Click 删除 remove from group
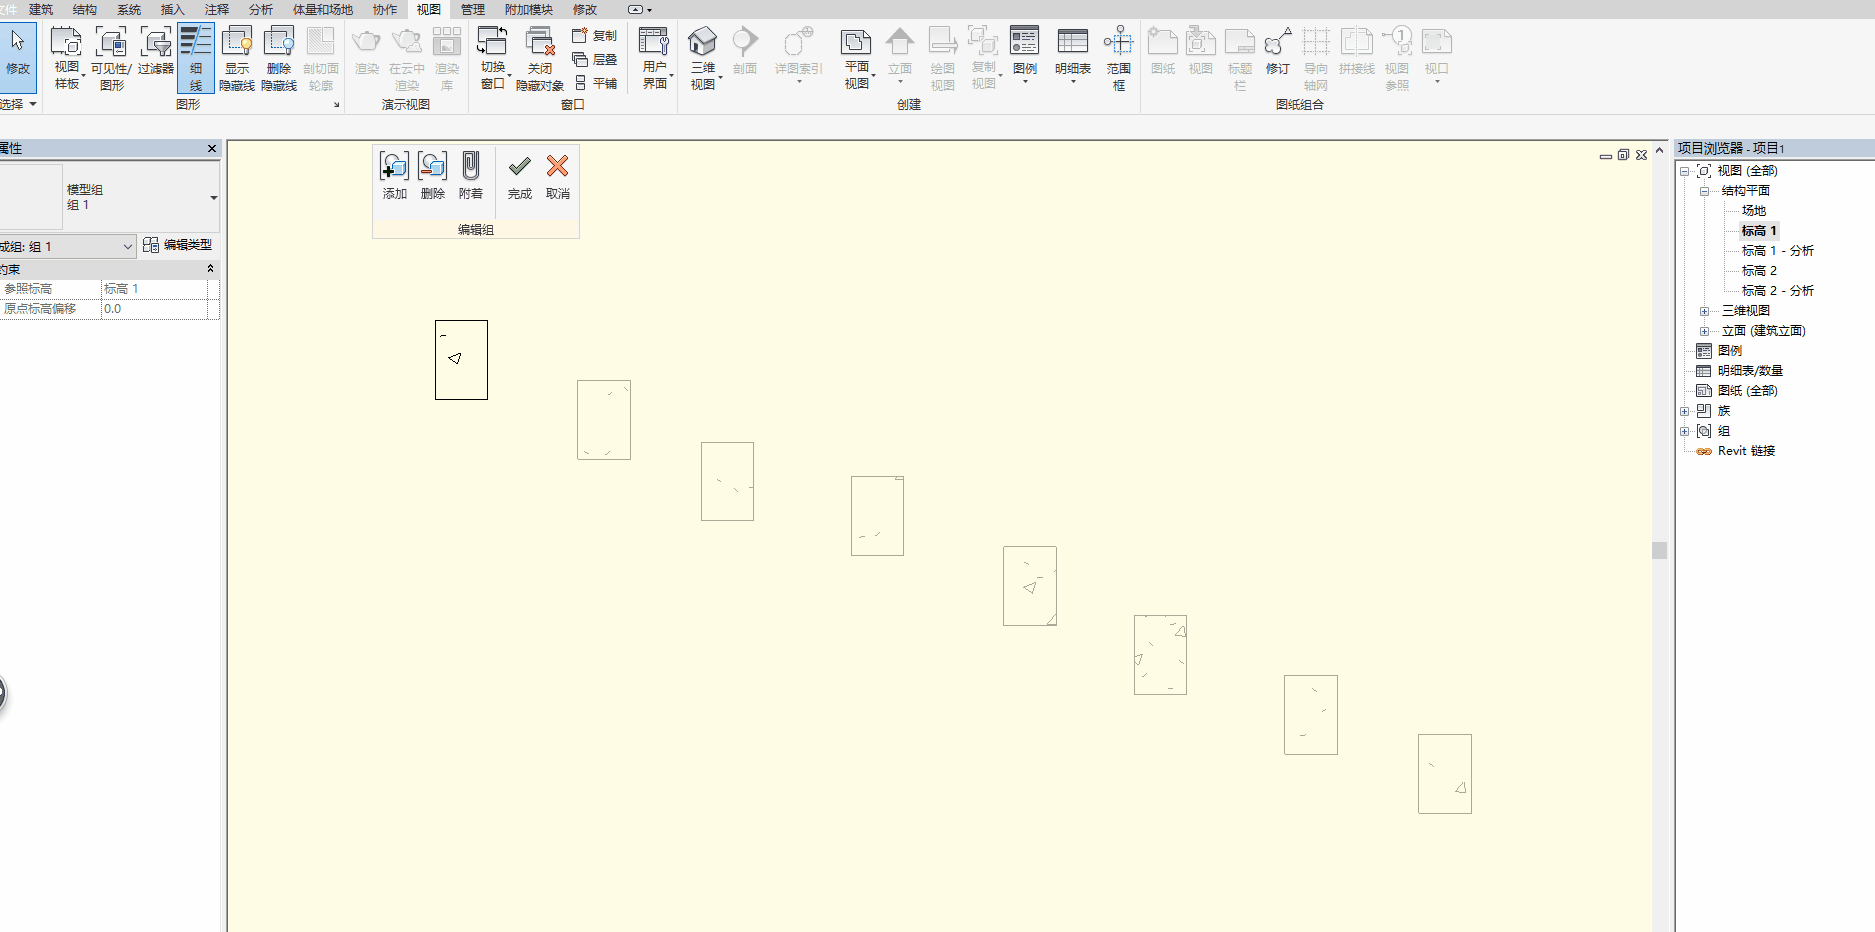This screenshot has width=1875, height=932. (432, 175)
